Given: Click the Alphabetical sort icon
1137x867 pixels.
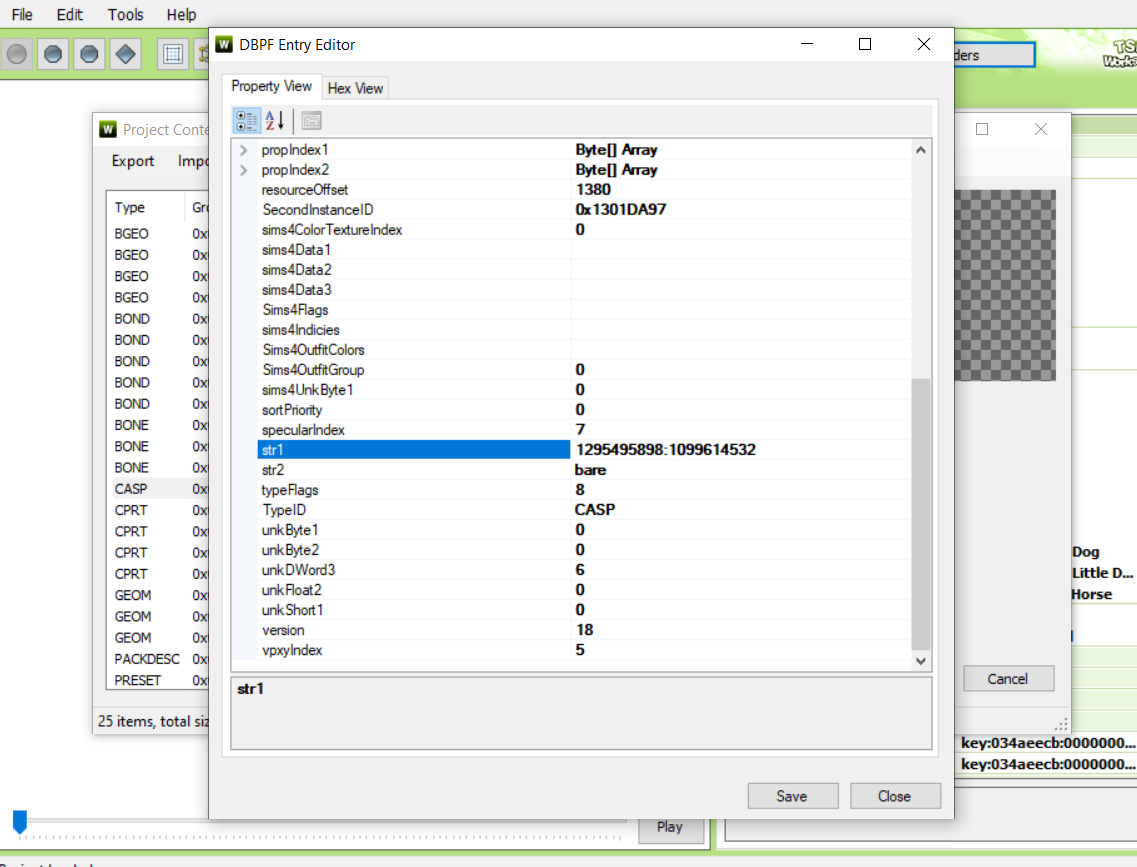Looking at the screenshot, I should 275,120.
